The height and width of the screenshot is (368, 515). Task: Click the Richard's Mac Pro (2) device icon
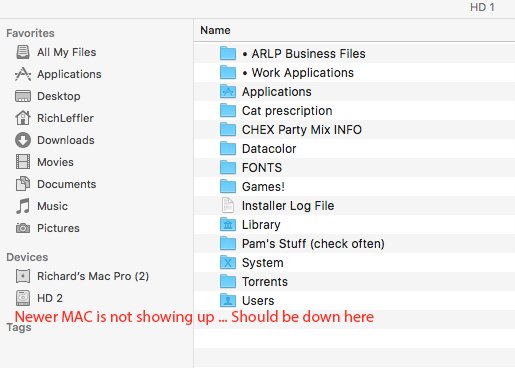[23, 276]
